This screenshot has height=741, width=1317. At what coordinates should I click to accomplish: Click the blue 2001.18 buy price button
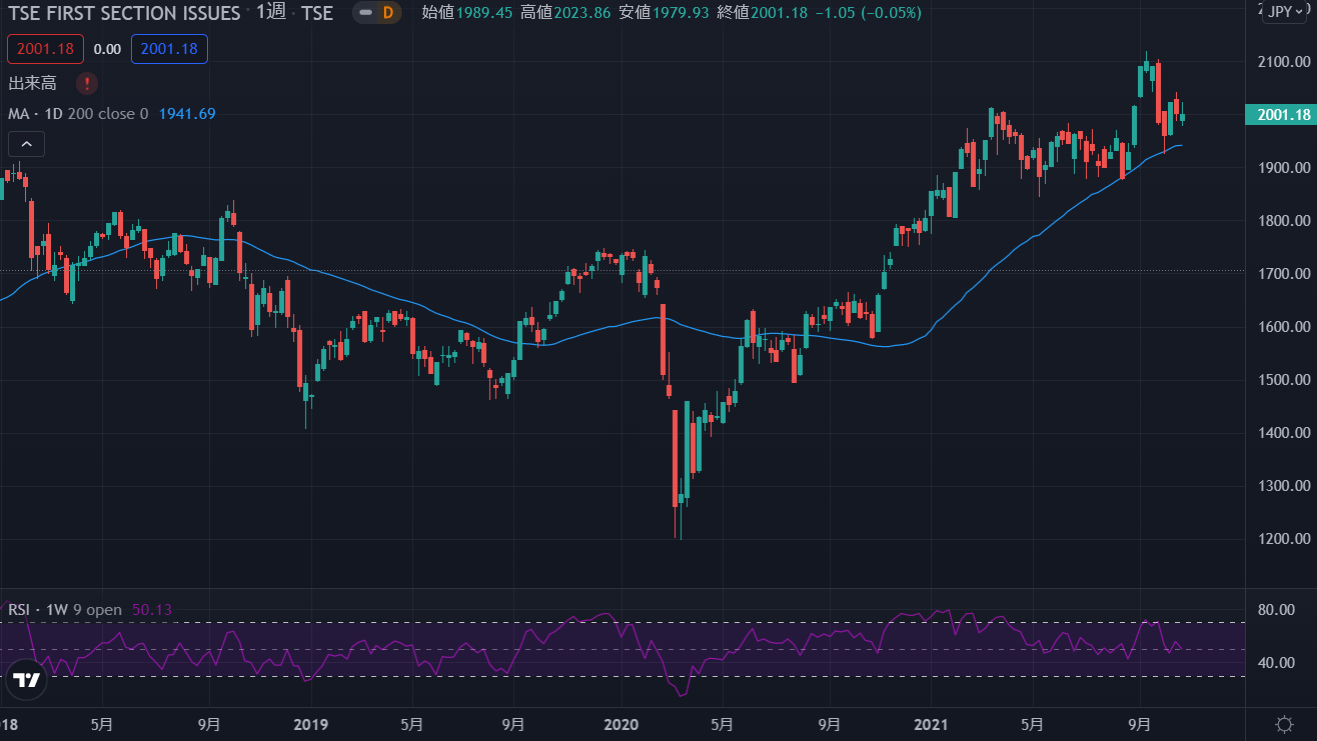[x=169, y=48]
